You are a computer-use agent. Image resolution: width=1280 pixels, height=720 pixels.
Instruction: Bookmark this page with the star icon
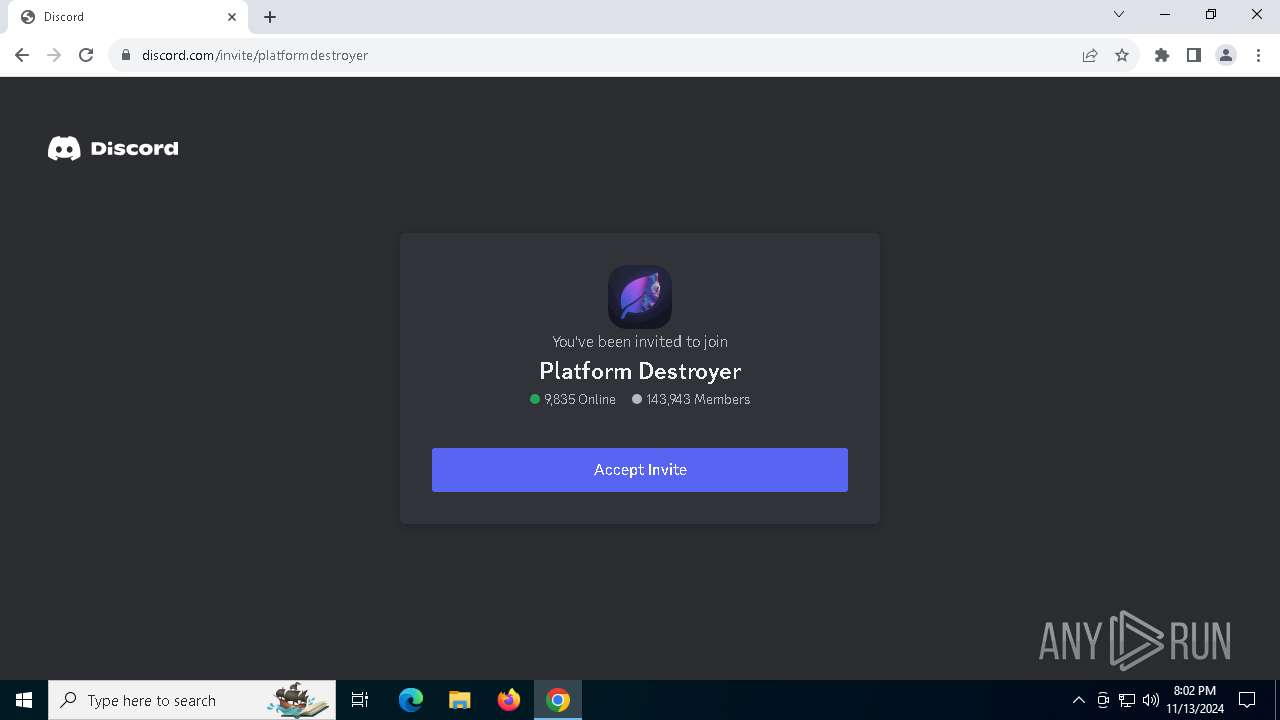pyautogui.click(x=1122, y=55)
